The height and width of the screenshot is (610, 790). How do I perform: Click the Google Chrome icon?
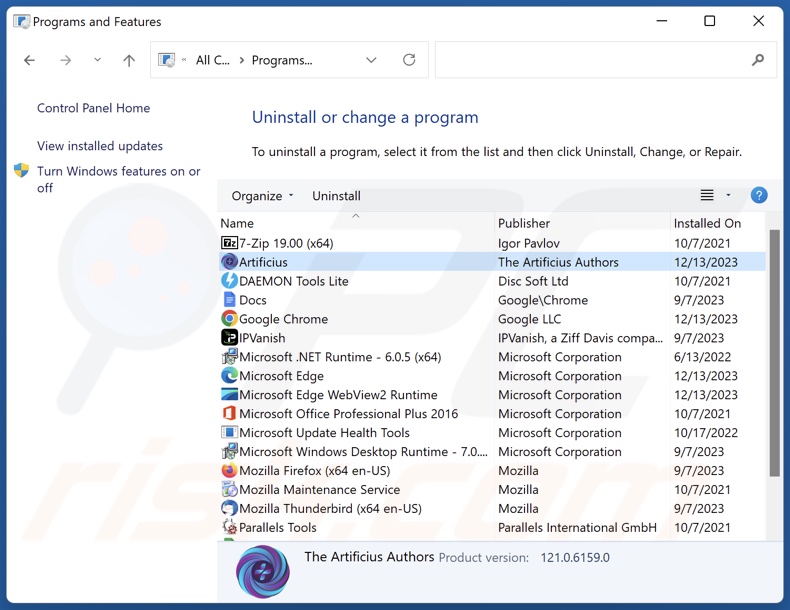229,318
